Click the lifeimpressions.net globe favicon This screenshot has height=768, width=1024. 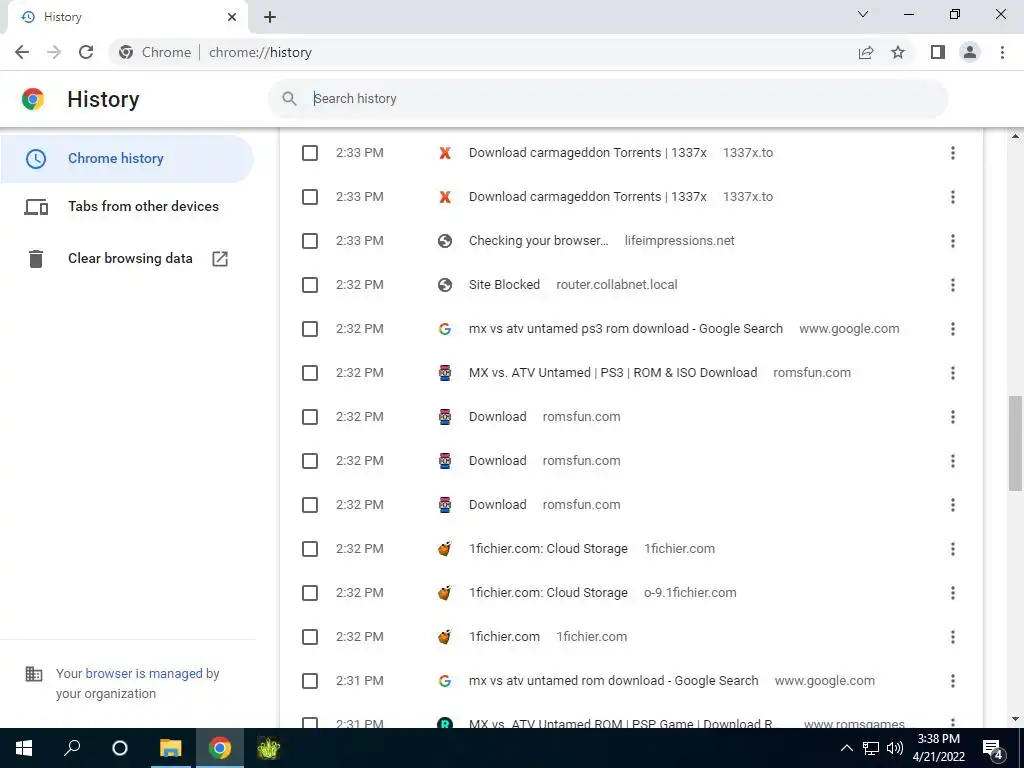pos(445,241)
